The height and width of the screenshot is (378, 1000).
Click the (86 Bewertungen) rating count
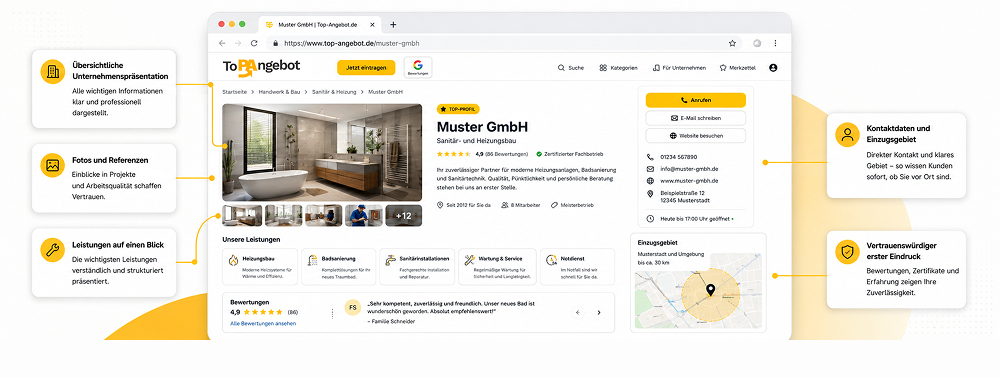pos(507,154)
